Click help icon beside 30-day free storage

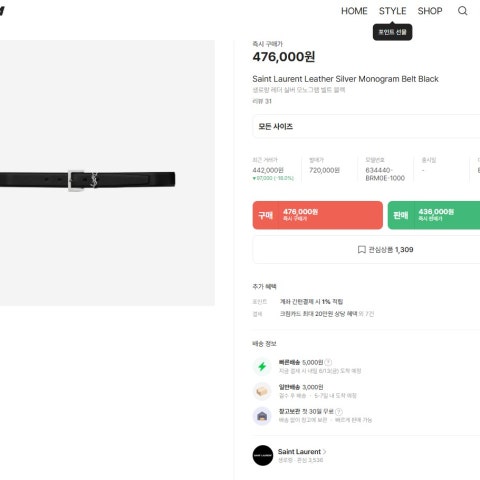(339, 412)
